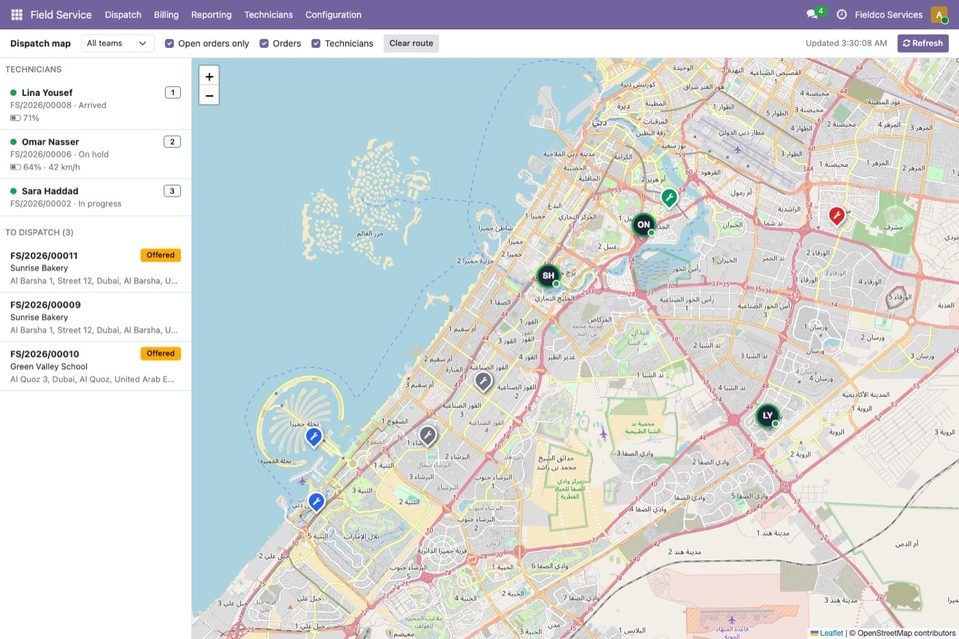Screen dimensions: 959x639
Task: Zoom in on the map
Action: (x=209, y=76)
